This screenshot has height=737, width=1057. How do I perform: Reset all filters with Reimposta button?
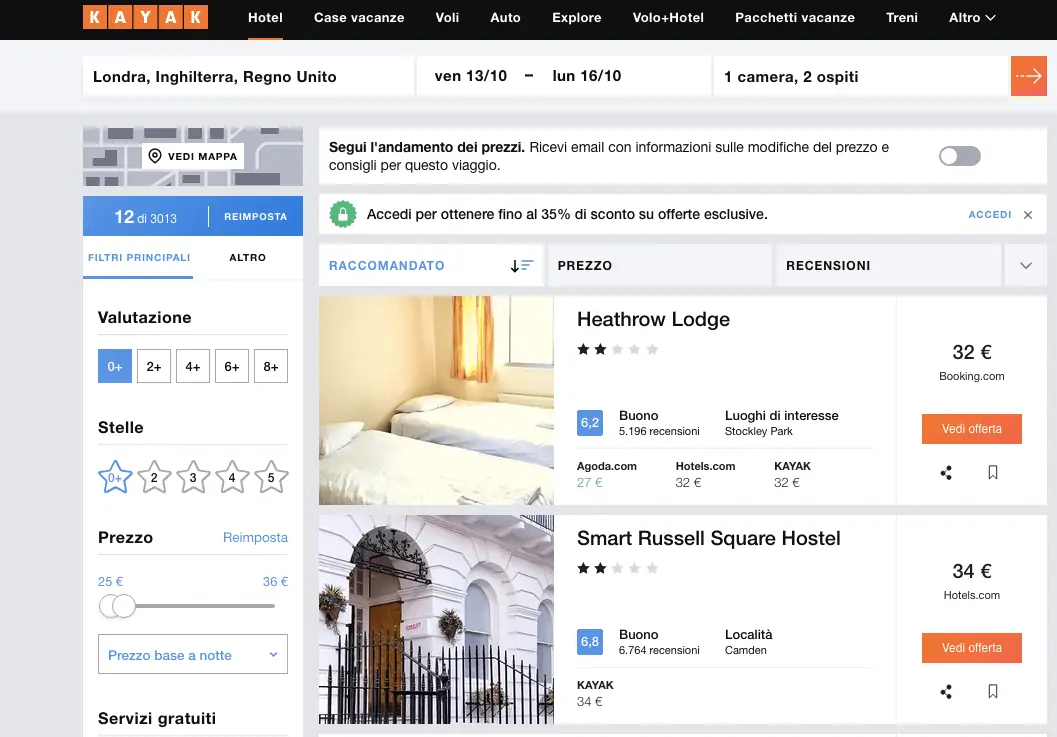coord(255,216)
